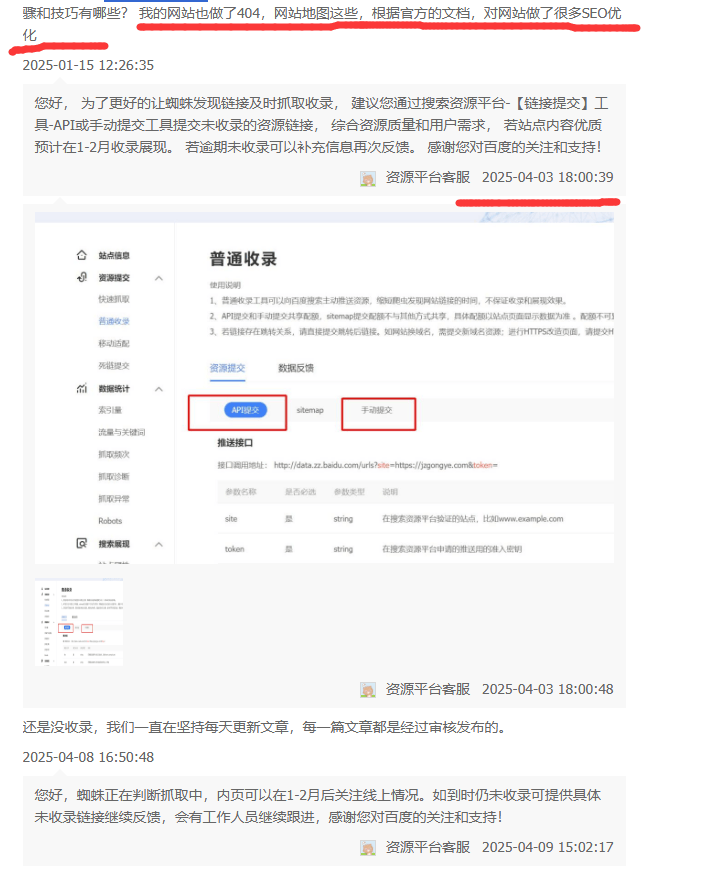
Task: Open 流量与关键词 under 数据统计
Action: tap(122, 433)
